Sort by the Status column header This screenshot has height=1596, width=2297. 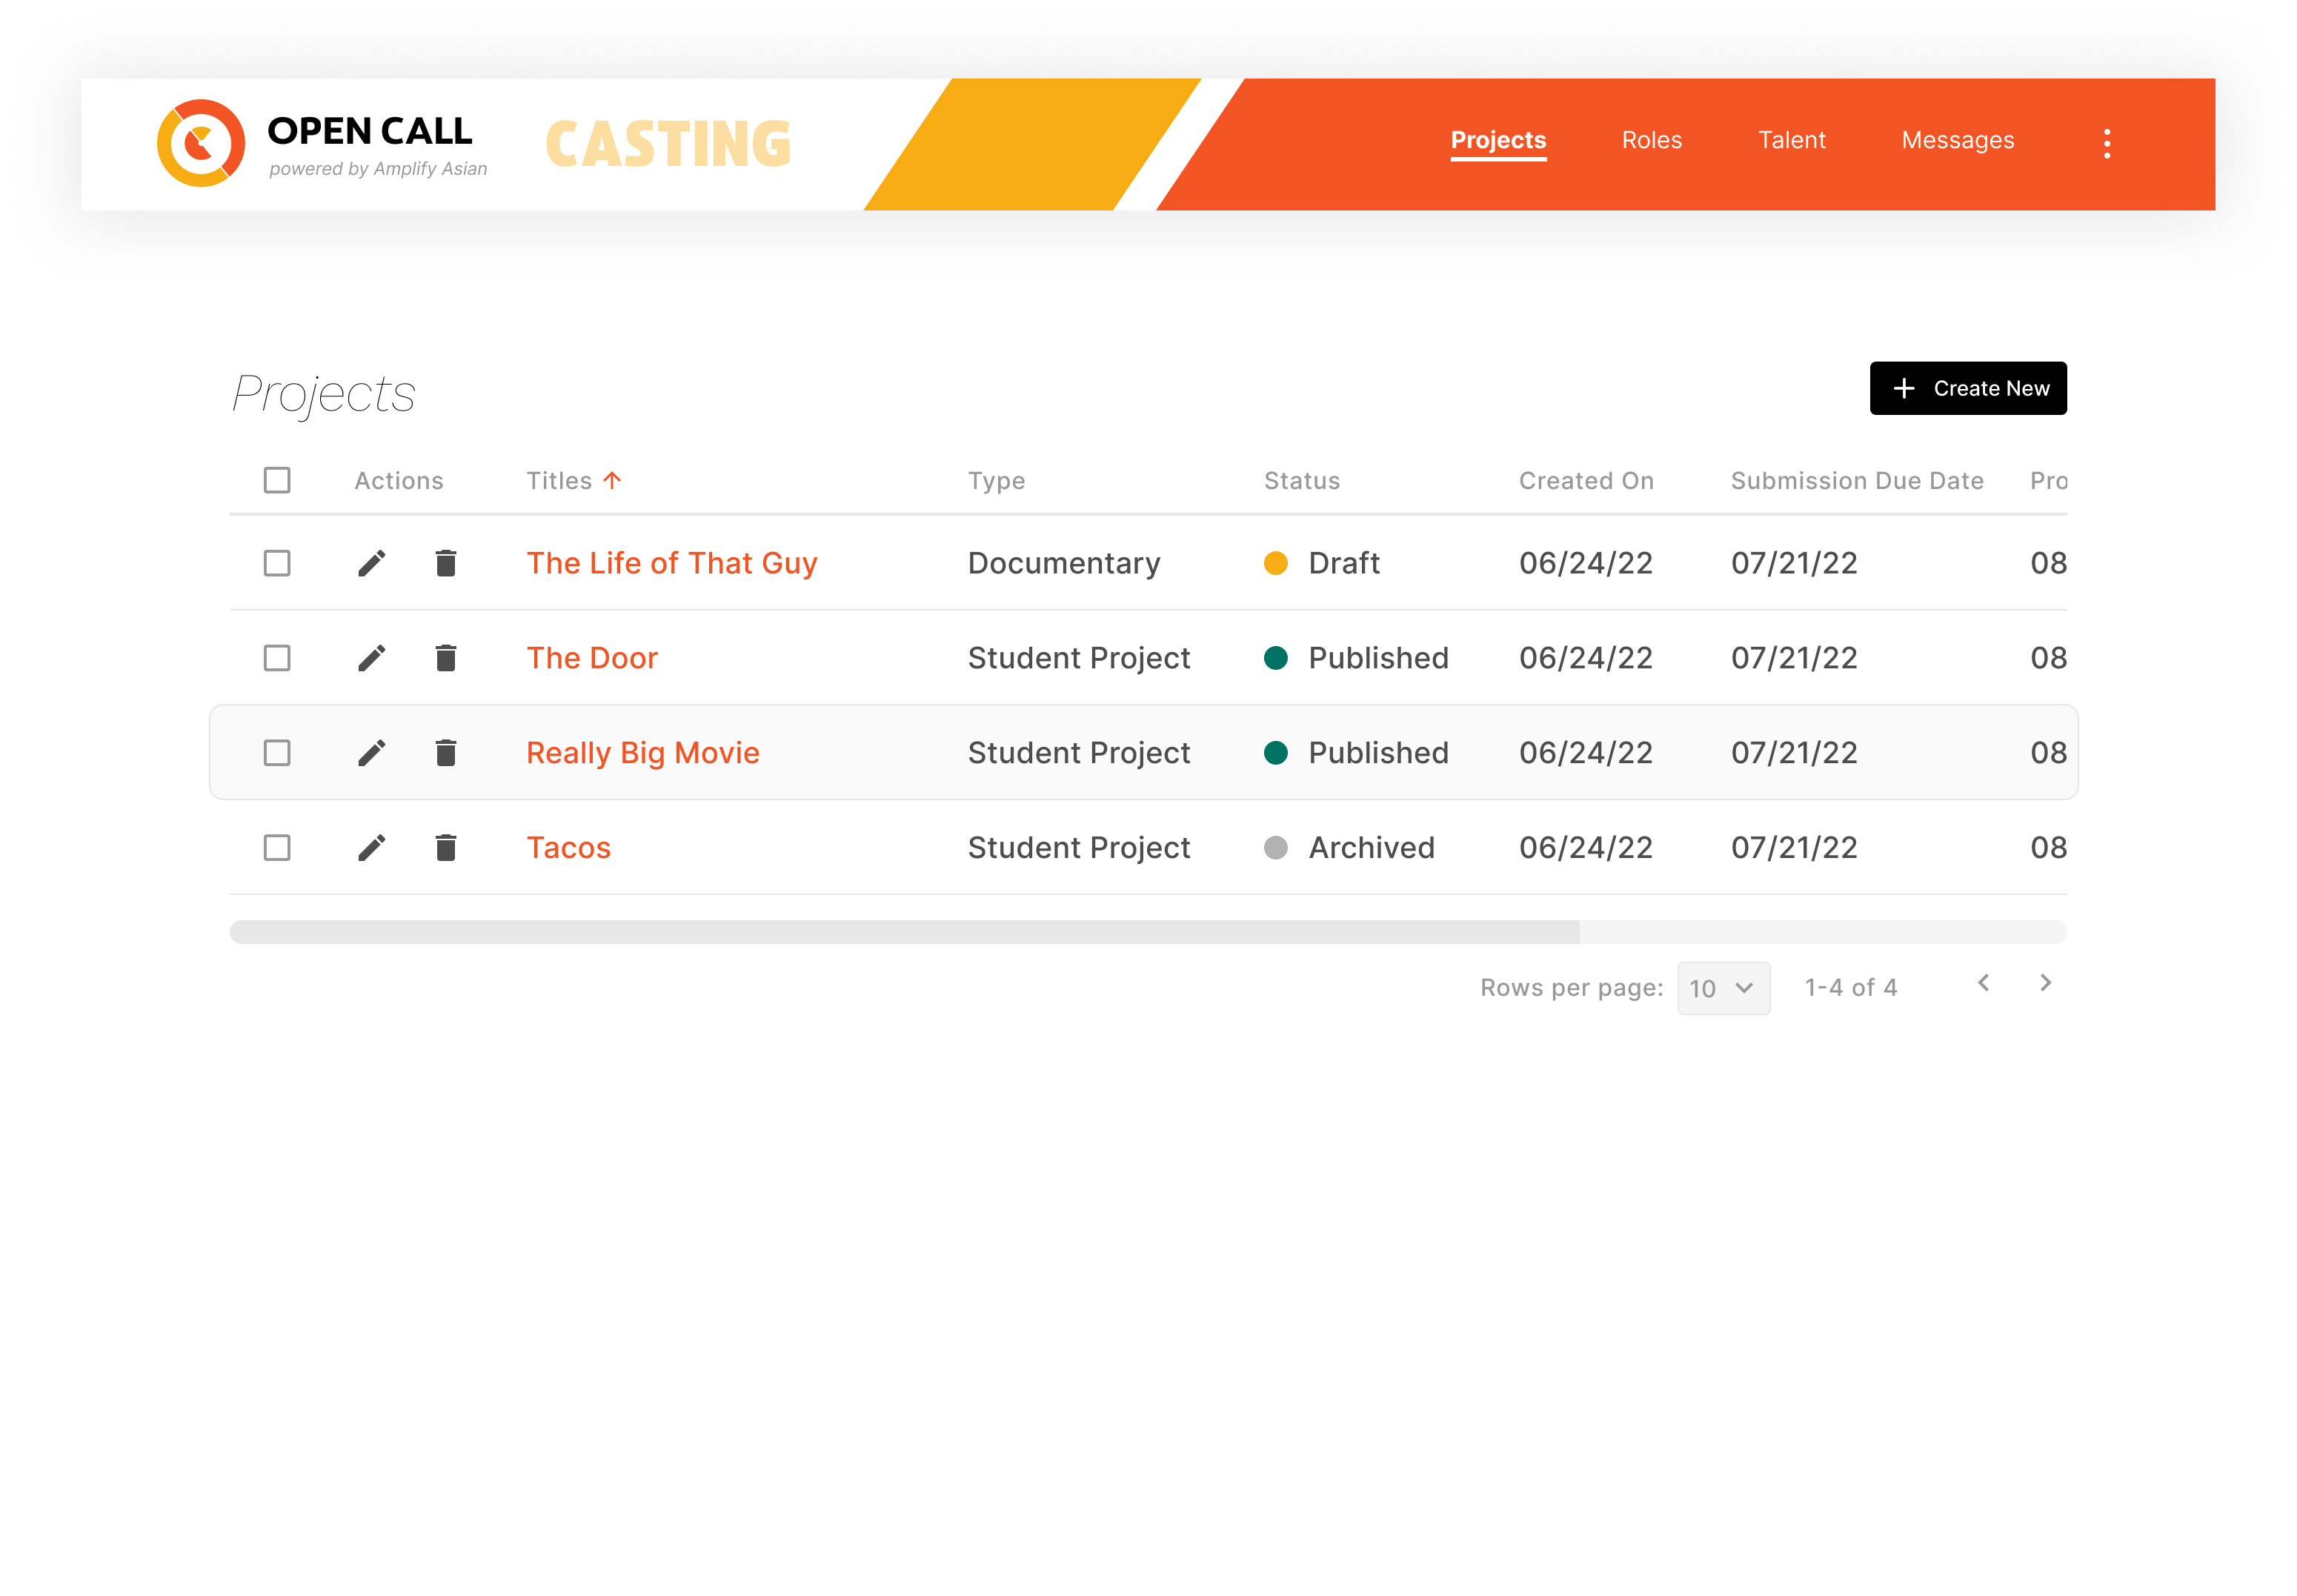pyautogui.click(x=1301, y=481)
